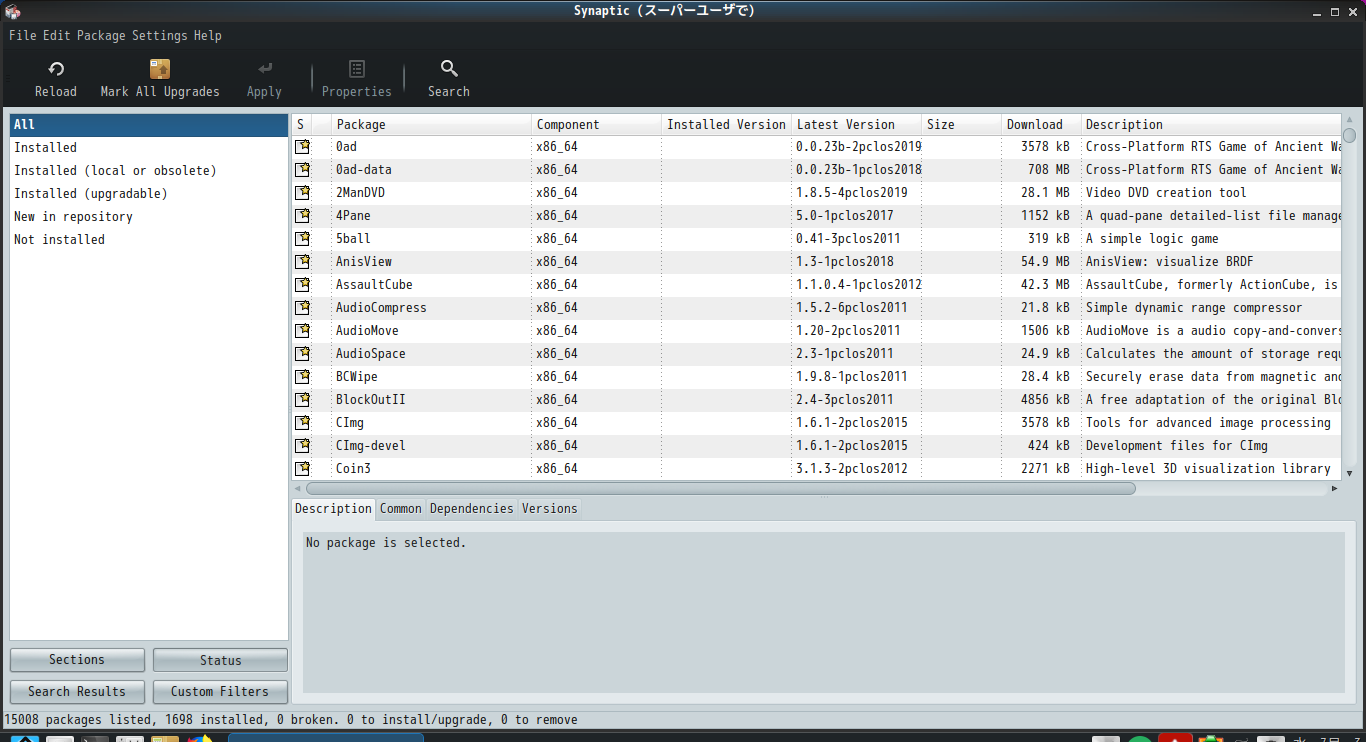
Task: Click the horizontal scrollbar right arrow
Action: pyautogui.click(x=1334, y=489)
